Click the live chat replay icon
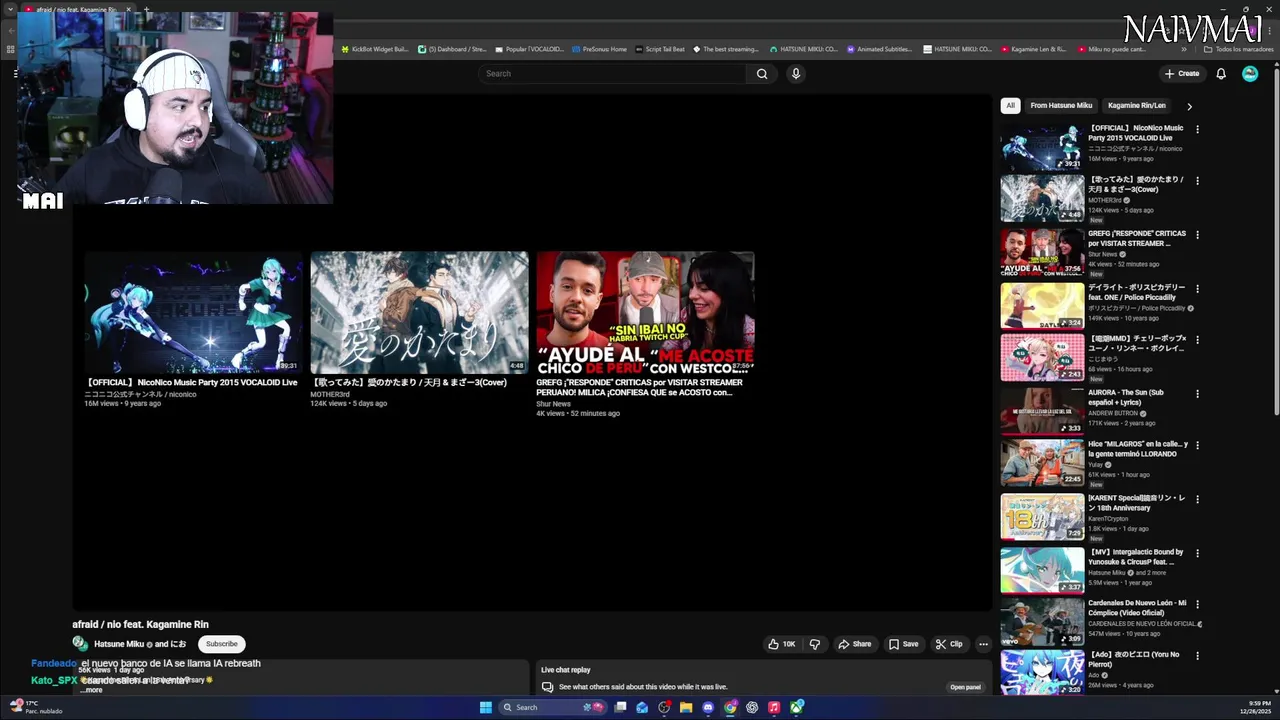The image size is (1280, 720). [x=547, y=687]
